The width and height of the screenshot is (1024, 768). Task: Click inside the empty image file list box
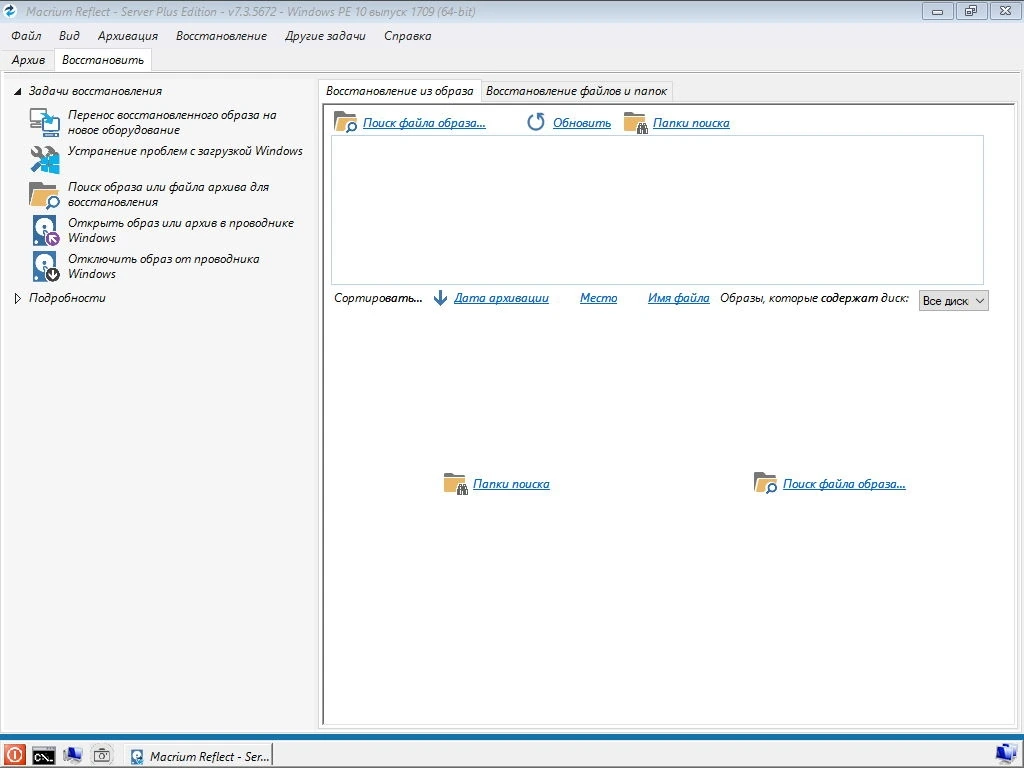[x=657, y=210]
